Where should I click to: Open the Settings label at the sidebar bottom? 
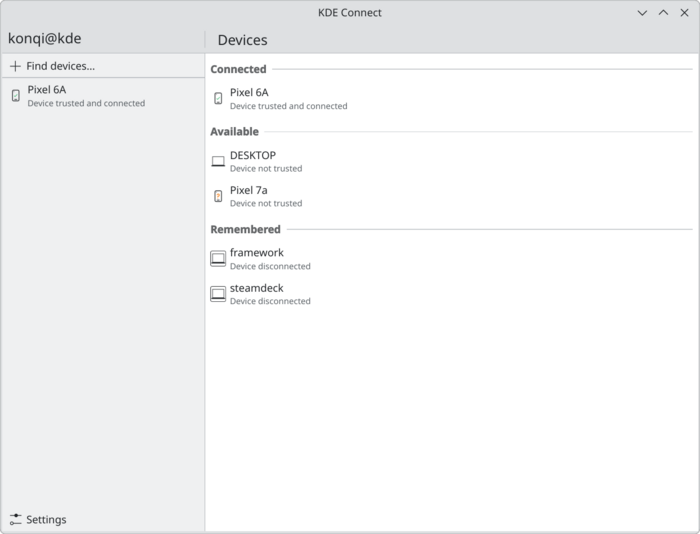click(46, 520)
